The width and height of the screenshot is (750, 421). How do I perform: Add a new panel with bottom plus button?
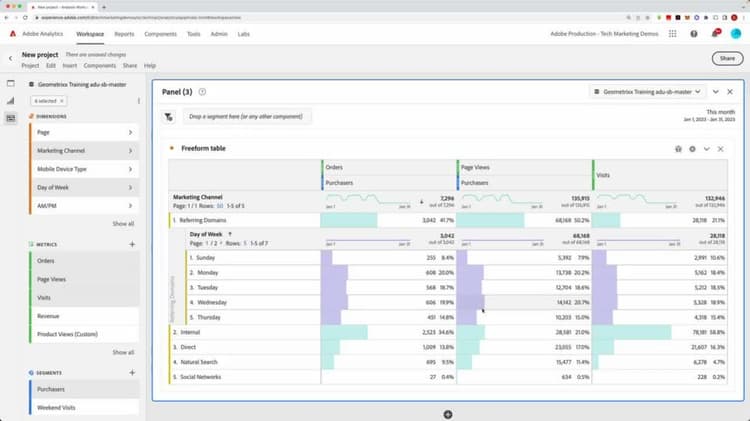[448, 415]
